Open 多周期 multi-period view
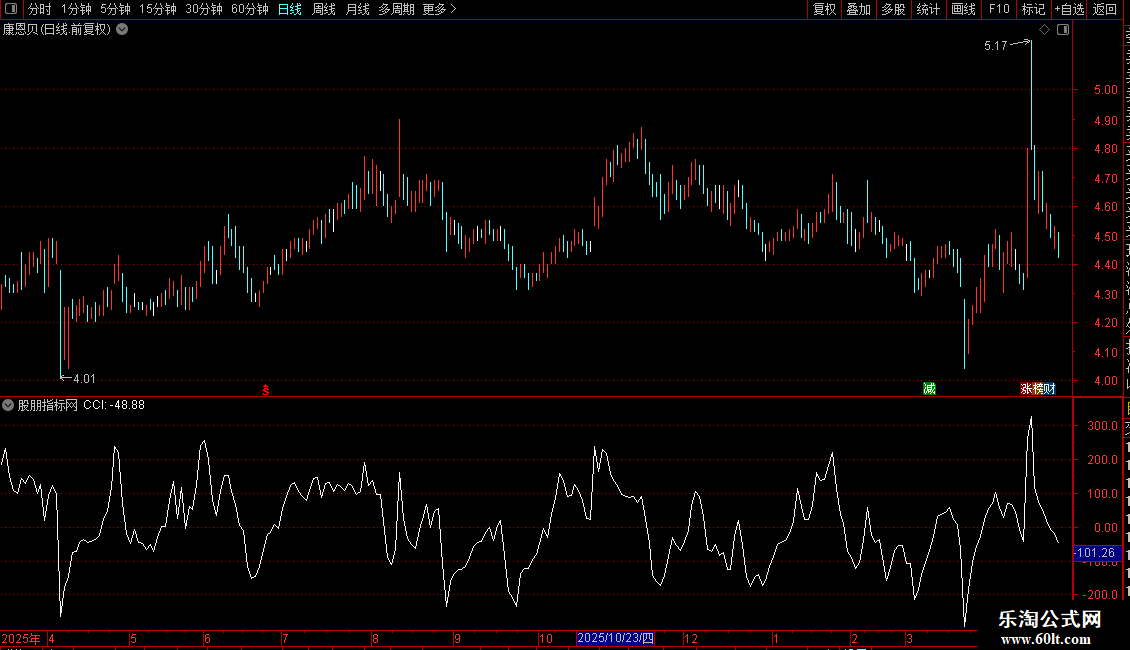This screenshot has width=1130, height=650. [396, 9]
